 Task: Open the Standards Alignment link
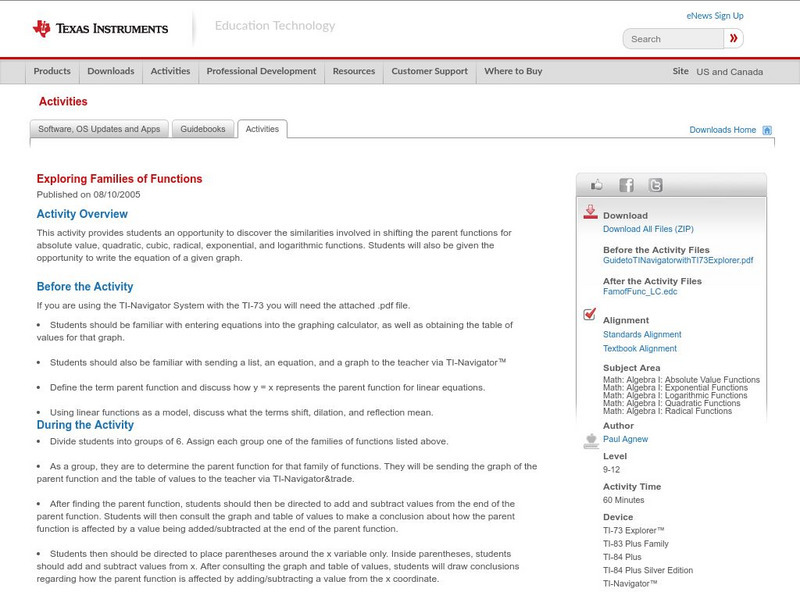[x=642, y=334]
